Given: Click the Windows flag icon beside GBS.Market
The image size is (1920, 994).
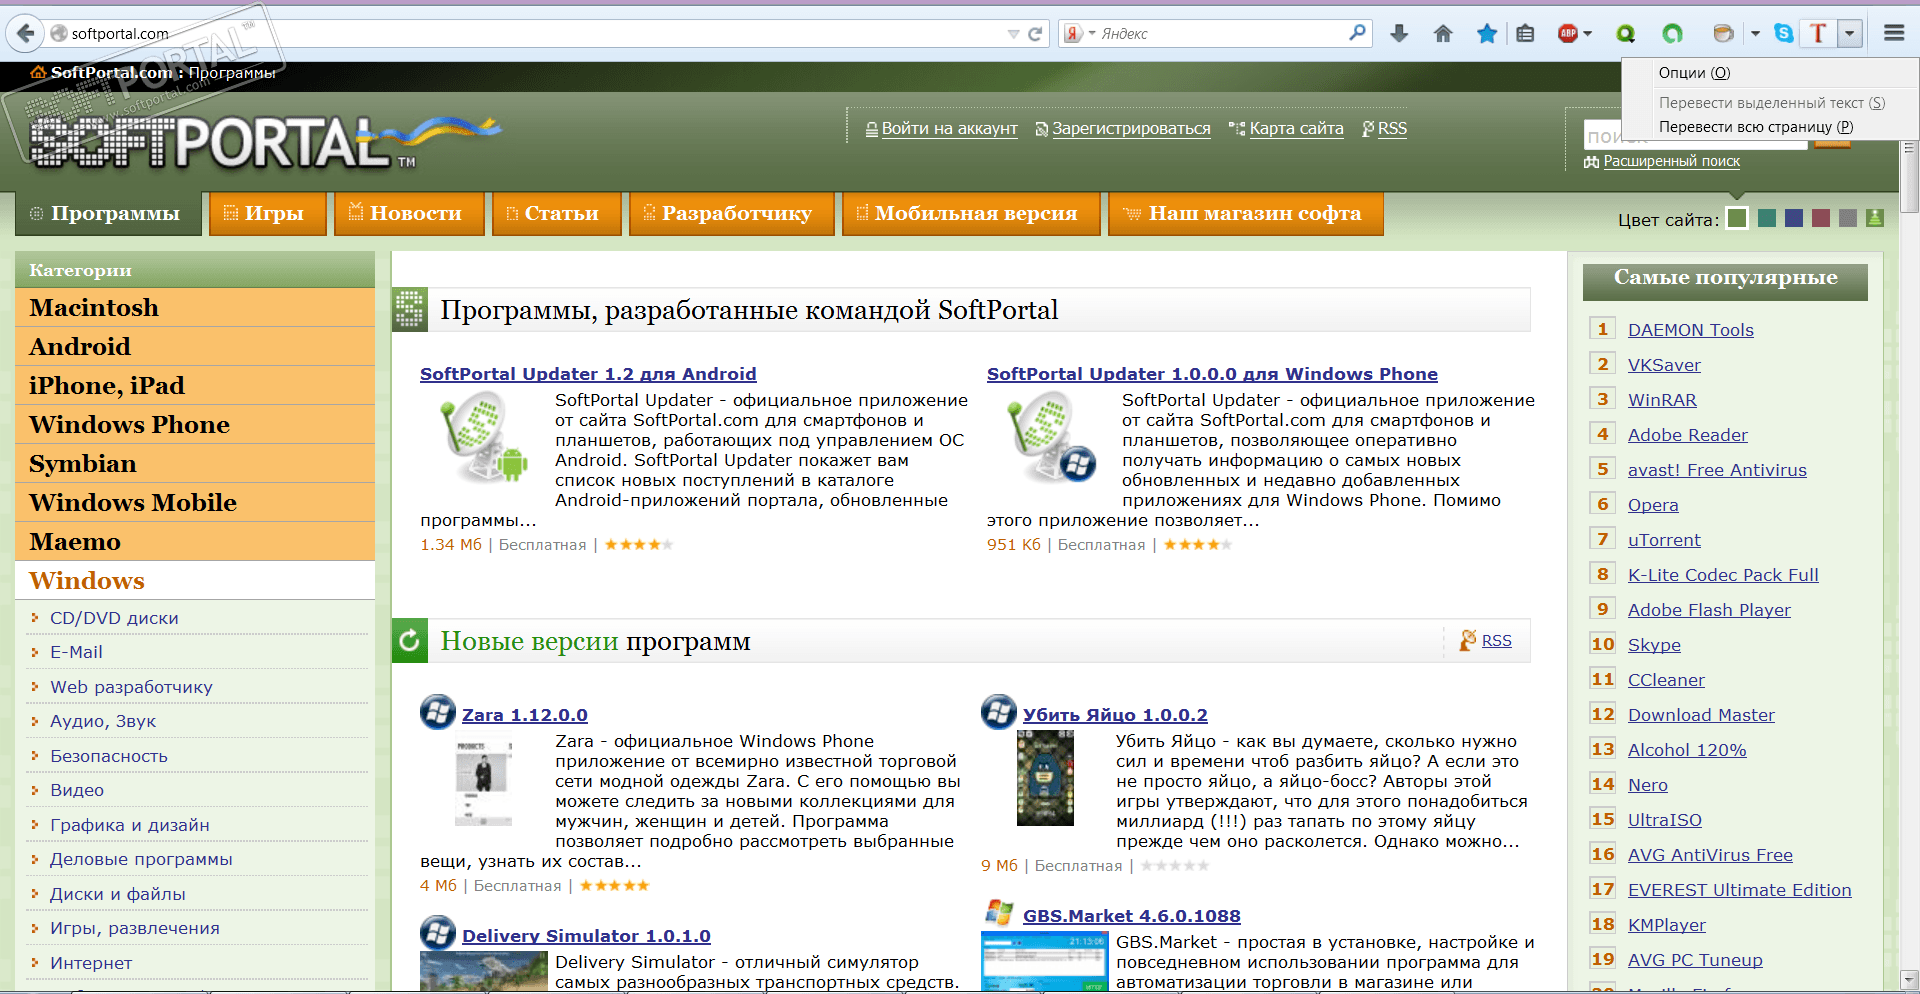Looking at the screenshot, I should pos(999,912).
